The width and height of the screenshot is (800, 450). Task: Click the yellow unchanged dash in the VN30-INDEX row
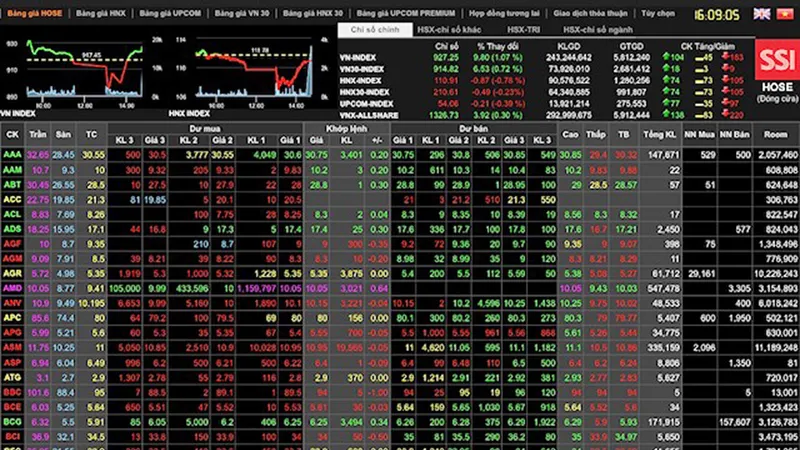[699, 69]
